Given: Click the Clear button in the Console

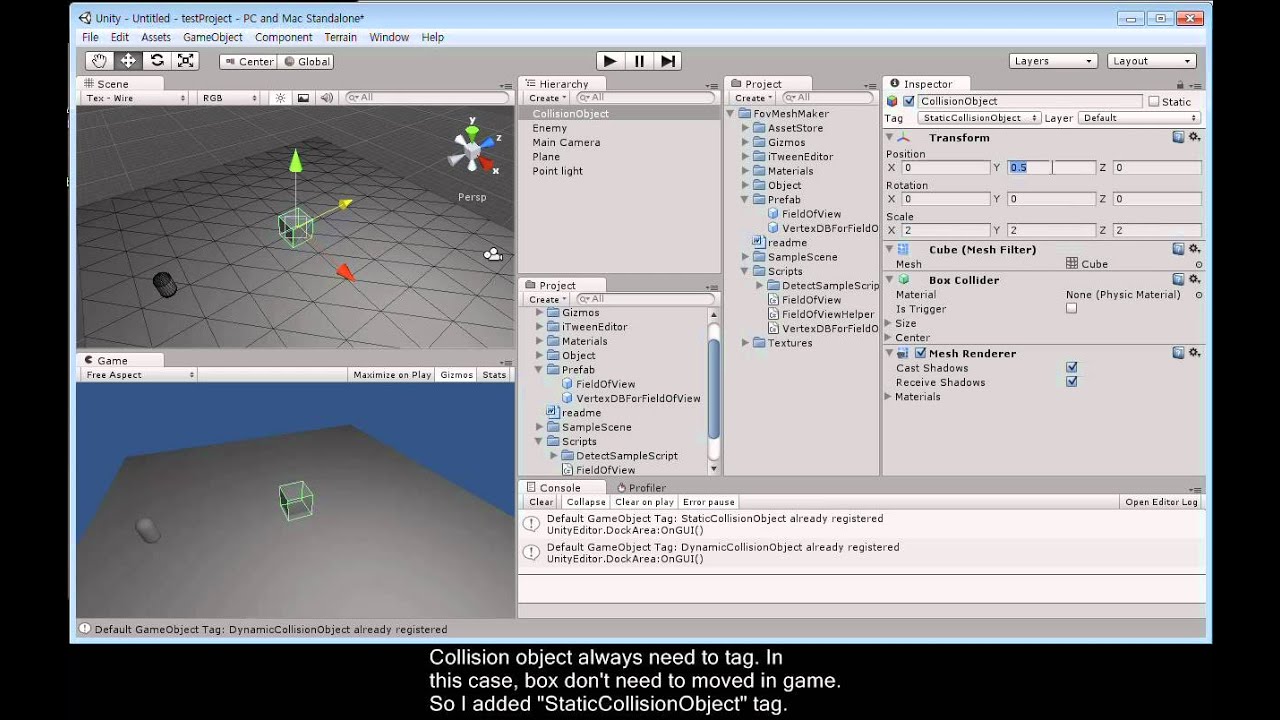Looking at the screenshot, I should 539,501.
